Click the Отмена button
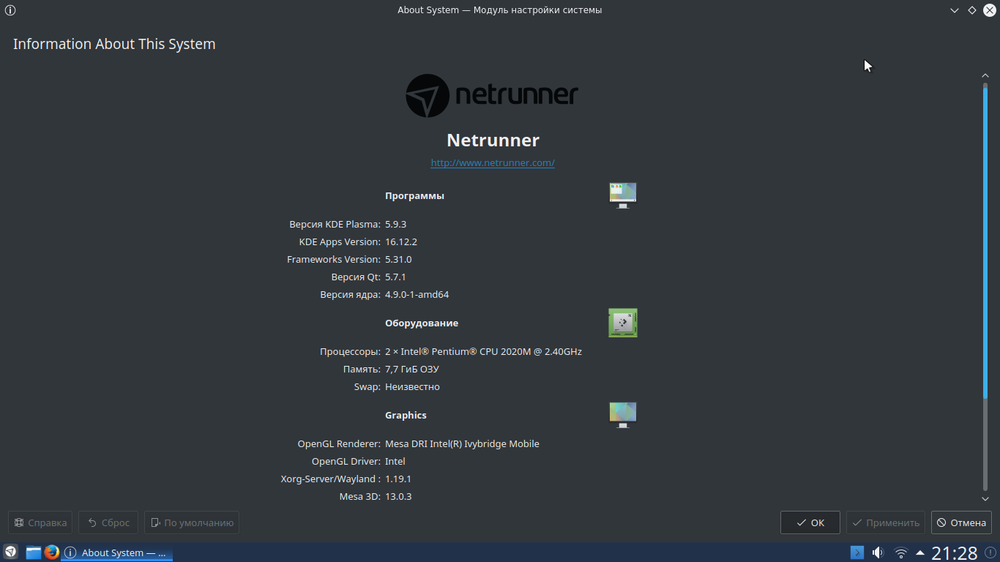Viewport: 1000px width, 562px height. 961,522
